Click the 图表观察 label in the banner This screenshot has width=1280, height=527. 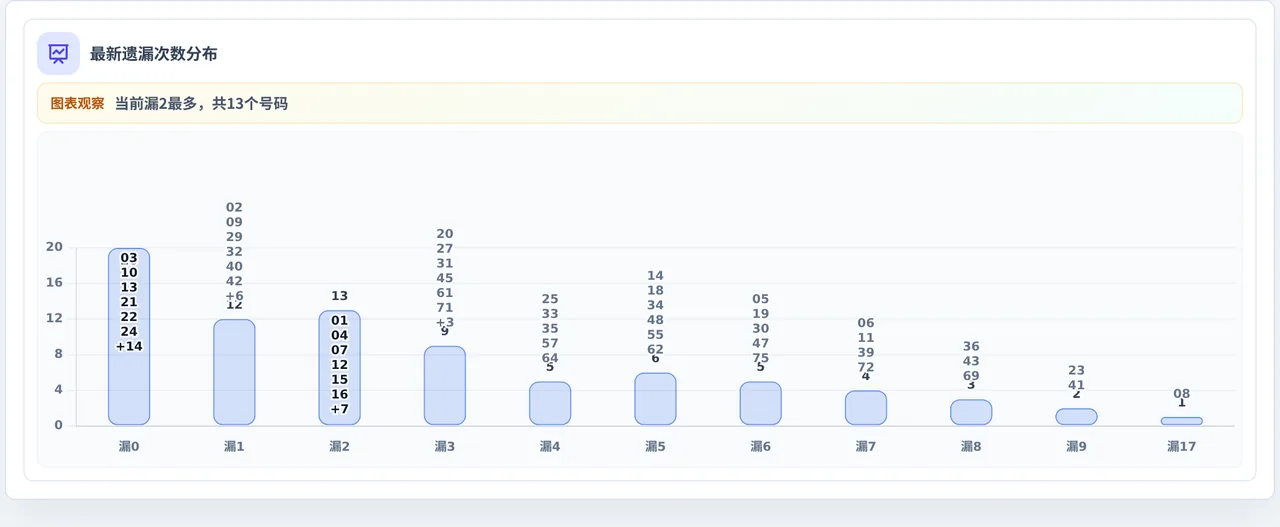point(78,103)
